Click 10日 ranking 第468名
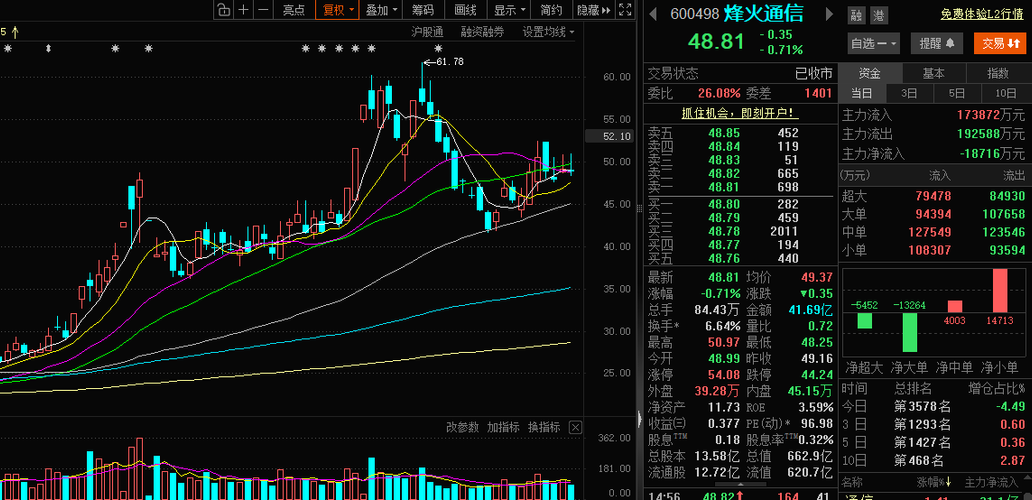Screen dimensions: 1032x500 [x=920, y=460]
